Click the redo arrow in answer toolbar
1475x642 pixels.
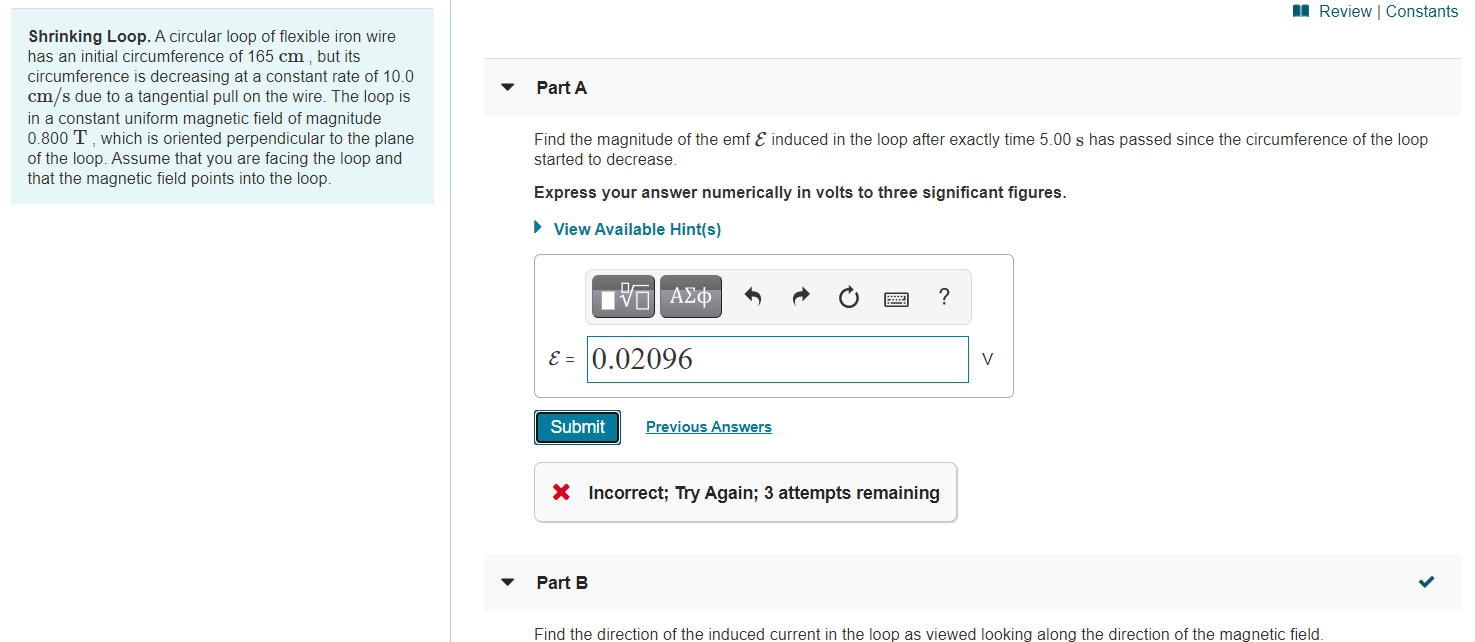coord(800,296)
